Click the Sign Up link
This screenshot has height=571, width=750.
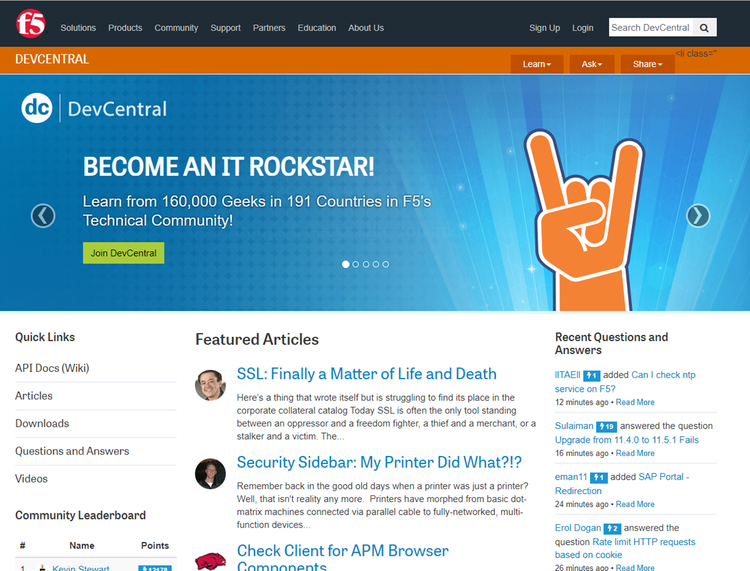pos(544,28)
